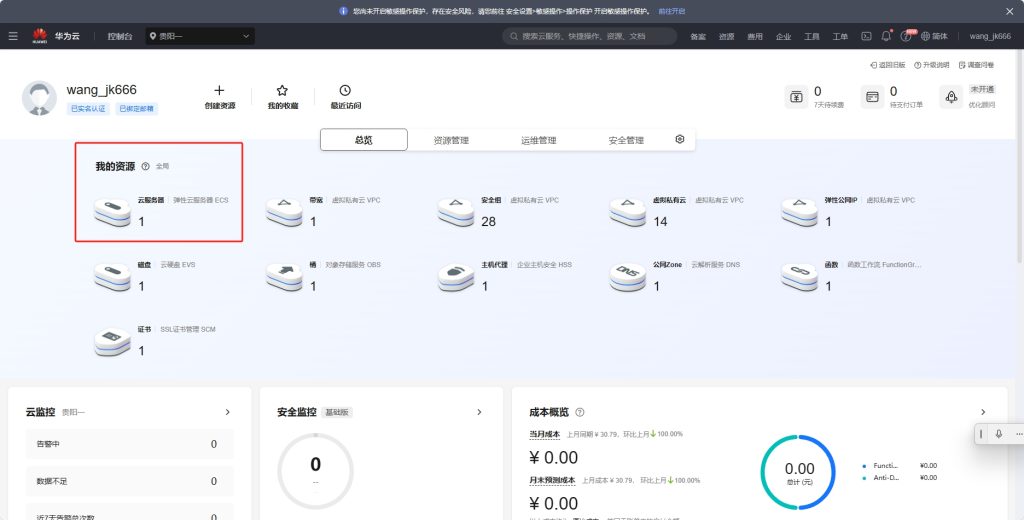Screen dimensions: 1024x520
Task: Click the 已绑定邮箱 badge
Action: [x=136, y=109]
